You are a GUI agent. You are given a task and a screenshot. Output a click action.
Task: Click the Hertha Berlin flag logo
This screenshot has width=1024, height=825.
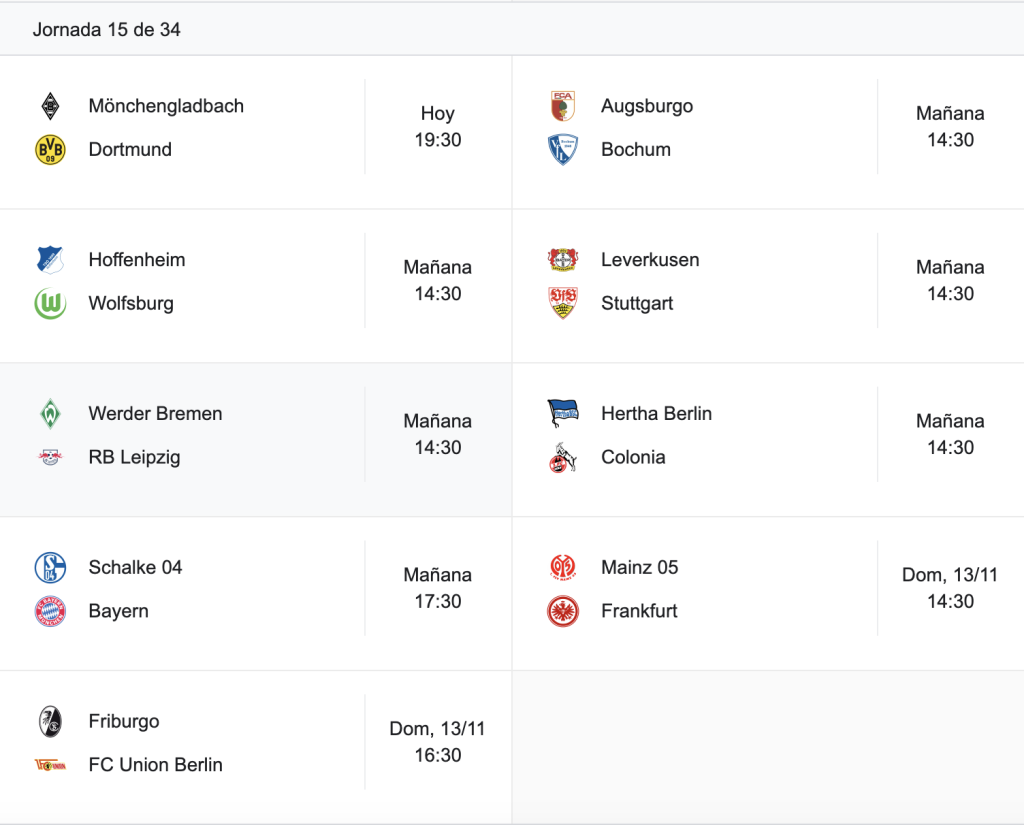pyautogui.click(x=563, y=413)
